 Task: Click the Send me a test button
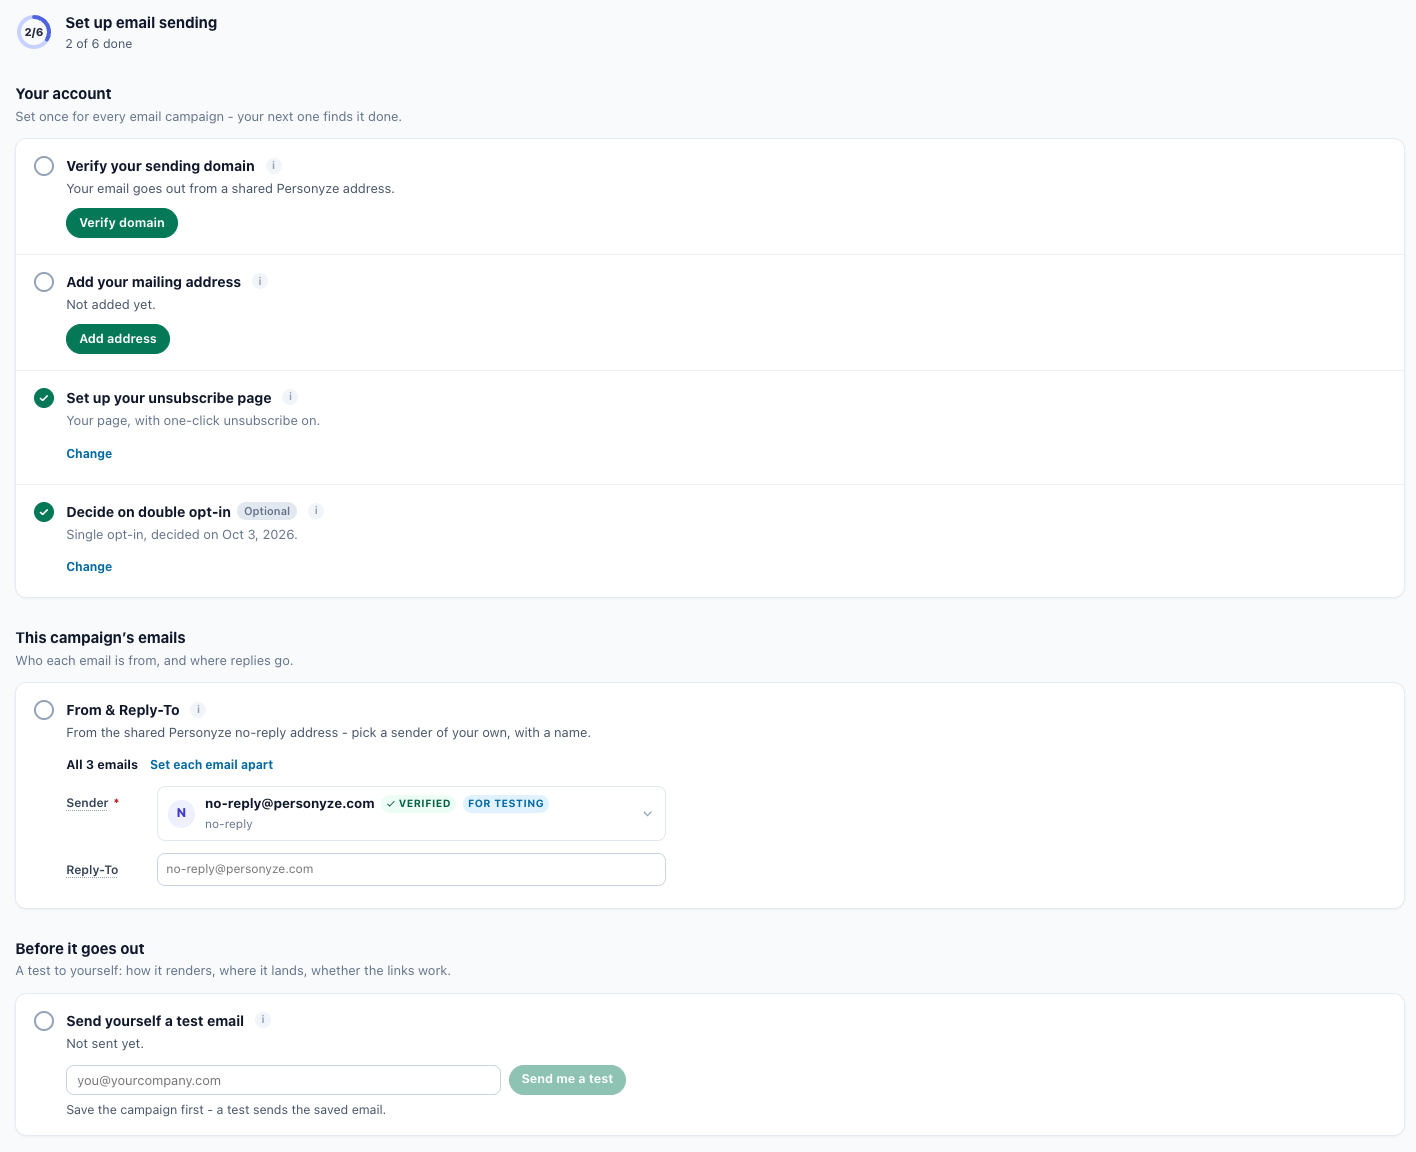tap(567, 1080)
